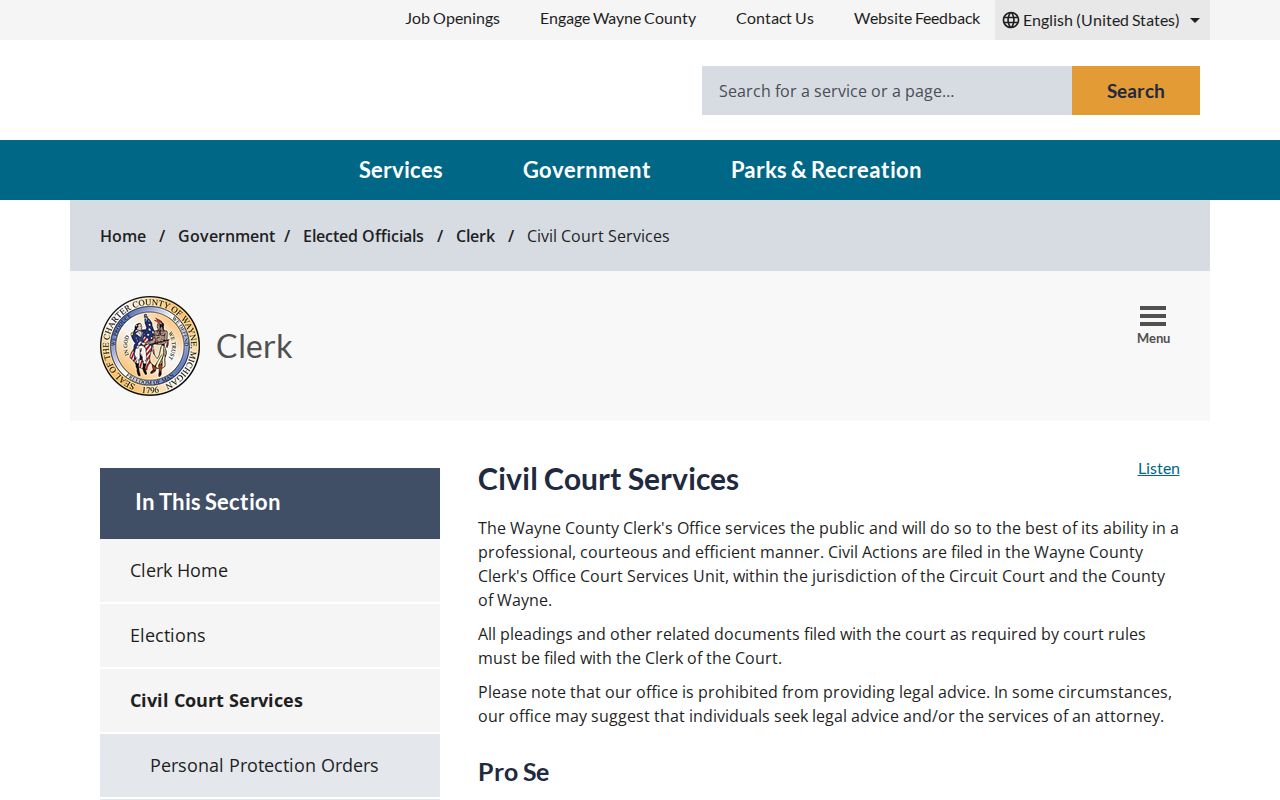Click the Clerk department heading
The image size is (1280, 800).
pos(254,346)
